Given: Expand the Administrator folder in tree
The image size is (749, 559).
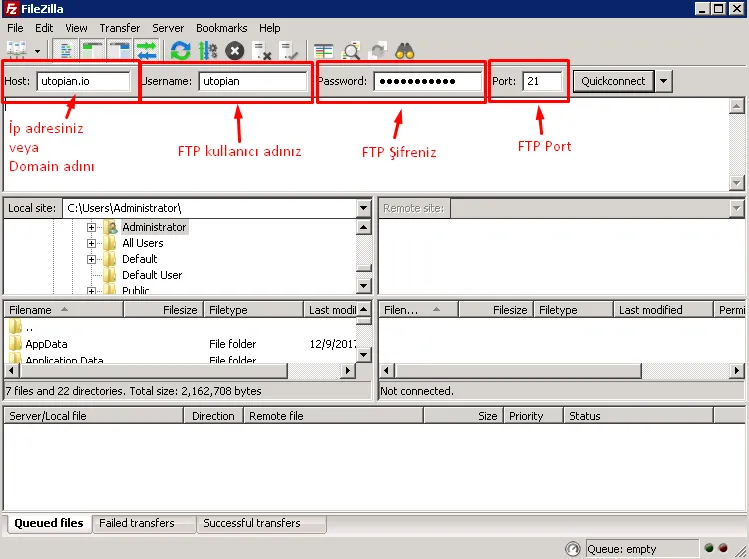Looking at the screenshot, I should (91, 227).
